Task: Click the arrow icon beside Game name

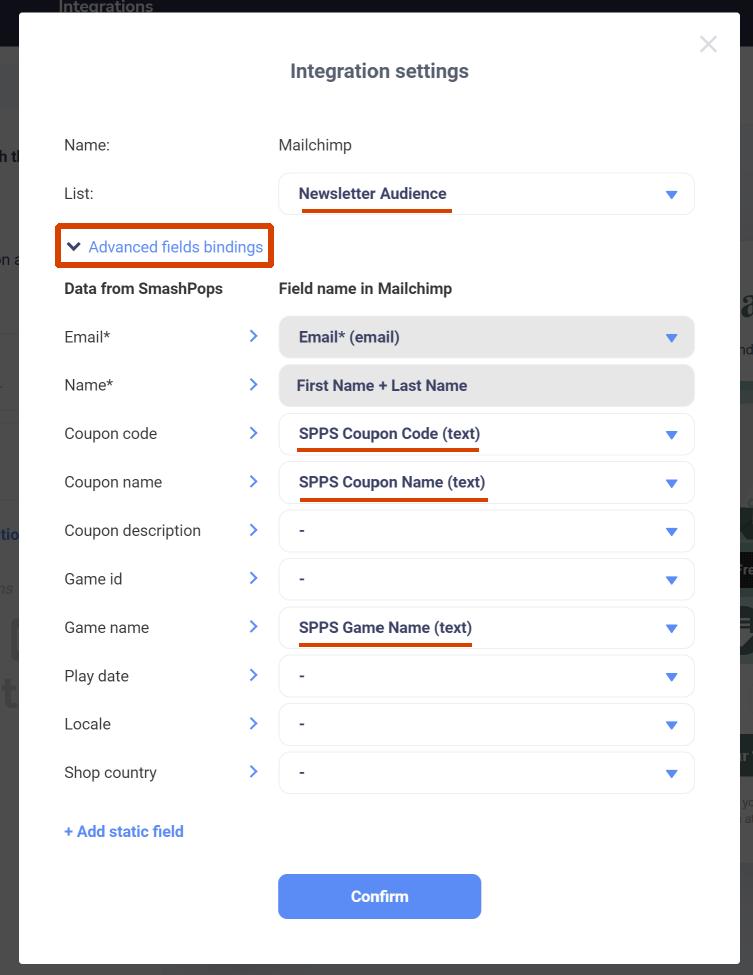Action: (x=253, y=627)
